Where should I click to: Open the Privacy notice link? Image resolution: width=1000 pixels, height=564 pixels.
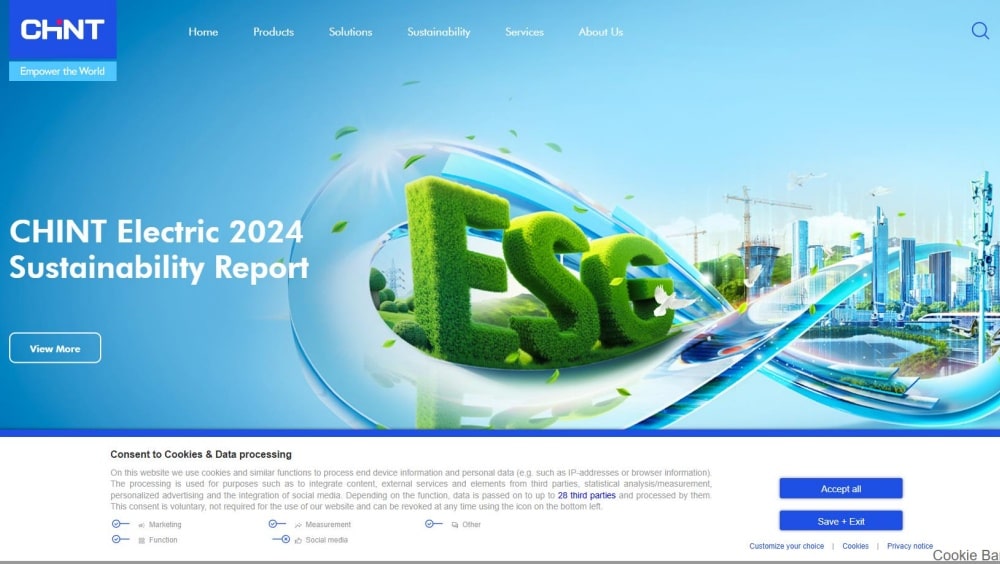tap(909, 546)
